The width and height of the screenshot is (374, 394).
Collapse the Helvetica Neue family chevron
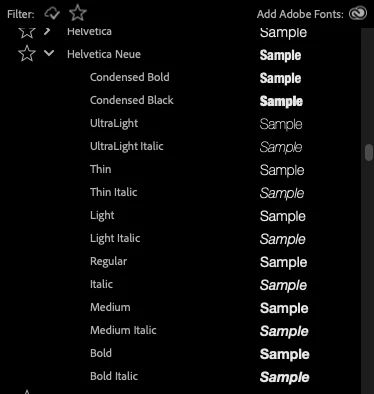[x=49, y=53]
